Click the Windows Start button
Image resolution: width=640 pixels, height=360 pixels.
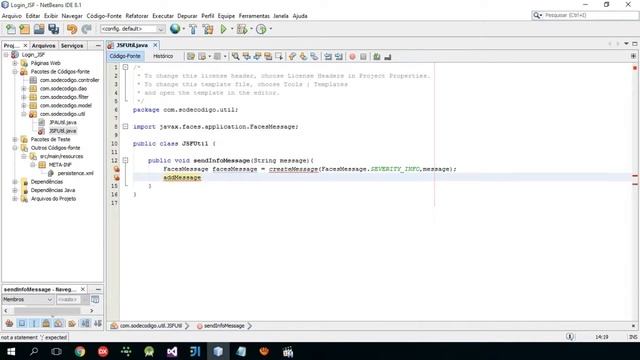[11, 351]
